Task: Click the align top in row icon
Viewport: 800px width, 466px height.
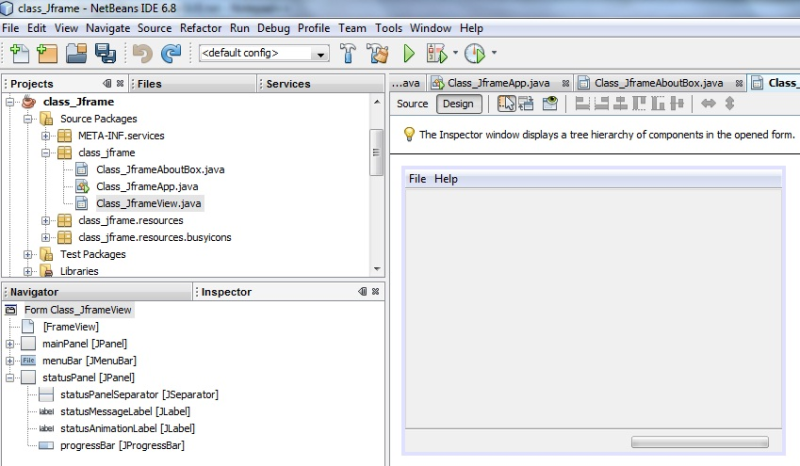Action: [x=639, y=104]
